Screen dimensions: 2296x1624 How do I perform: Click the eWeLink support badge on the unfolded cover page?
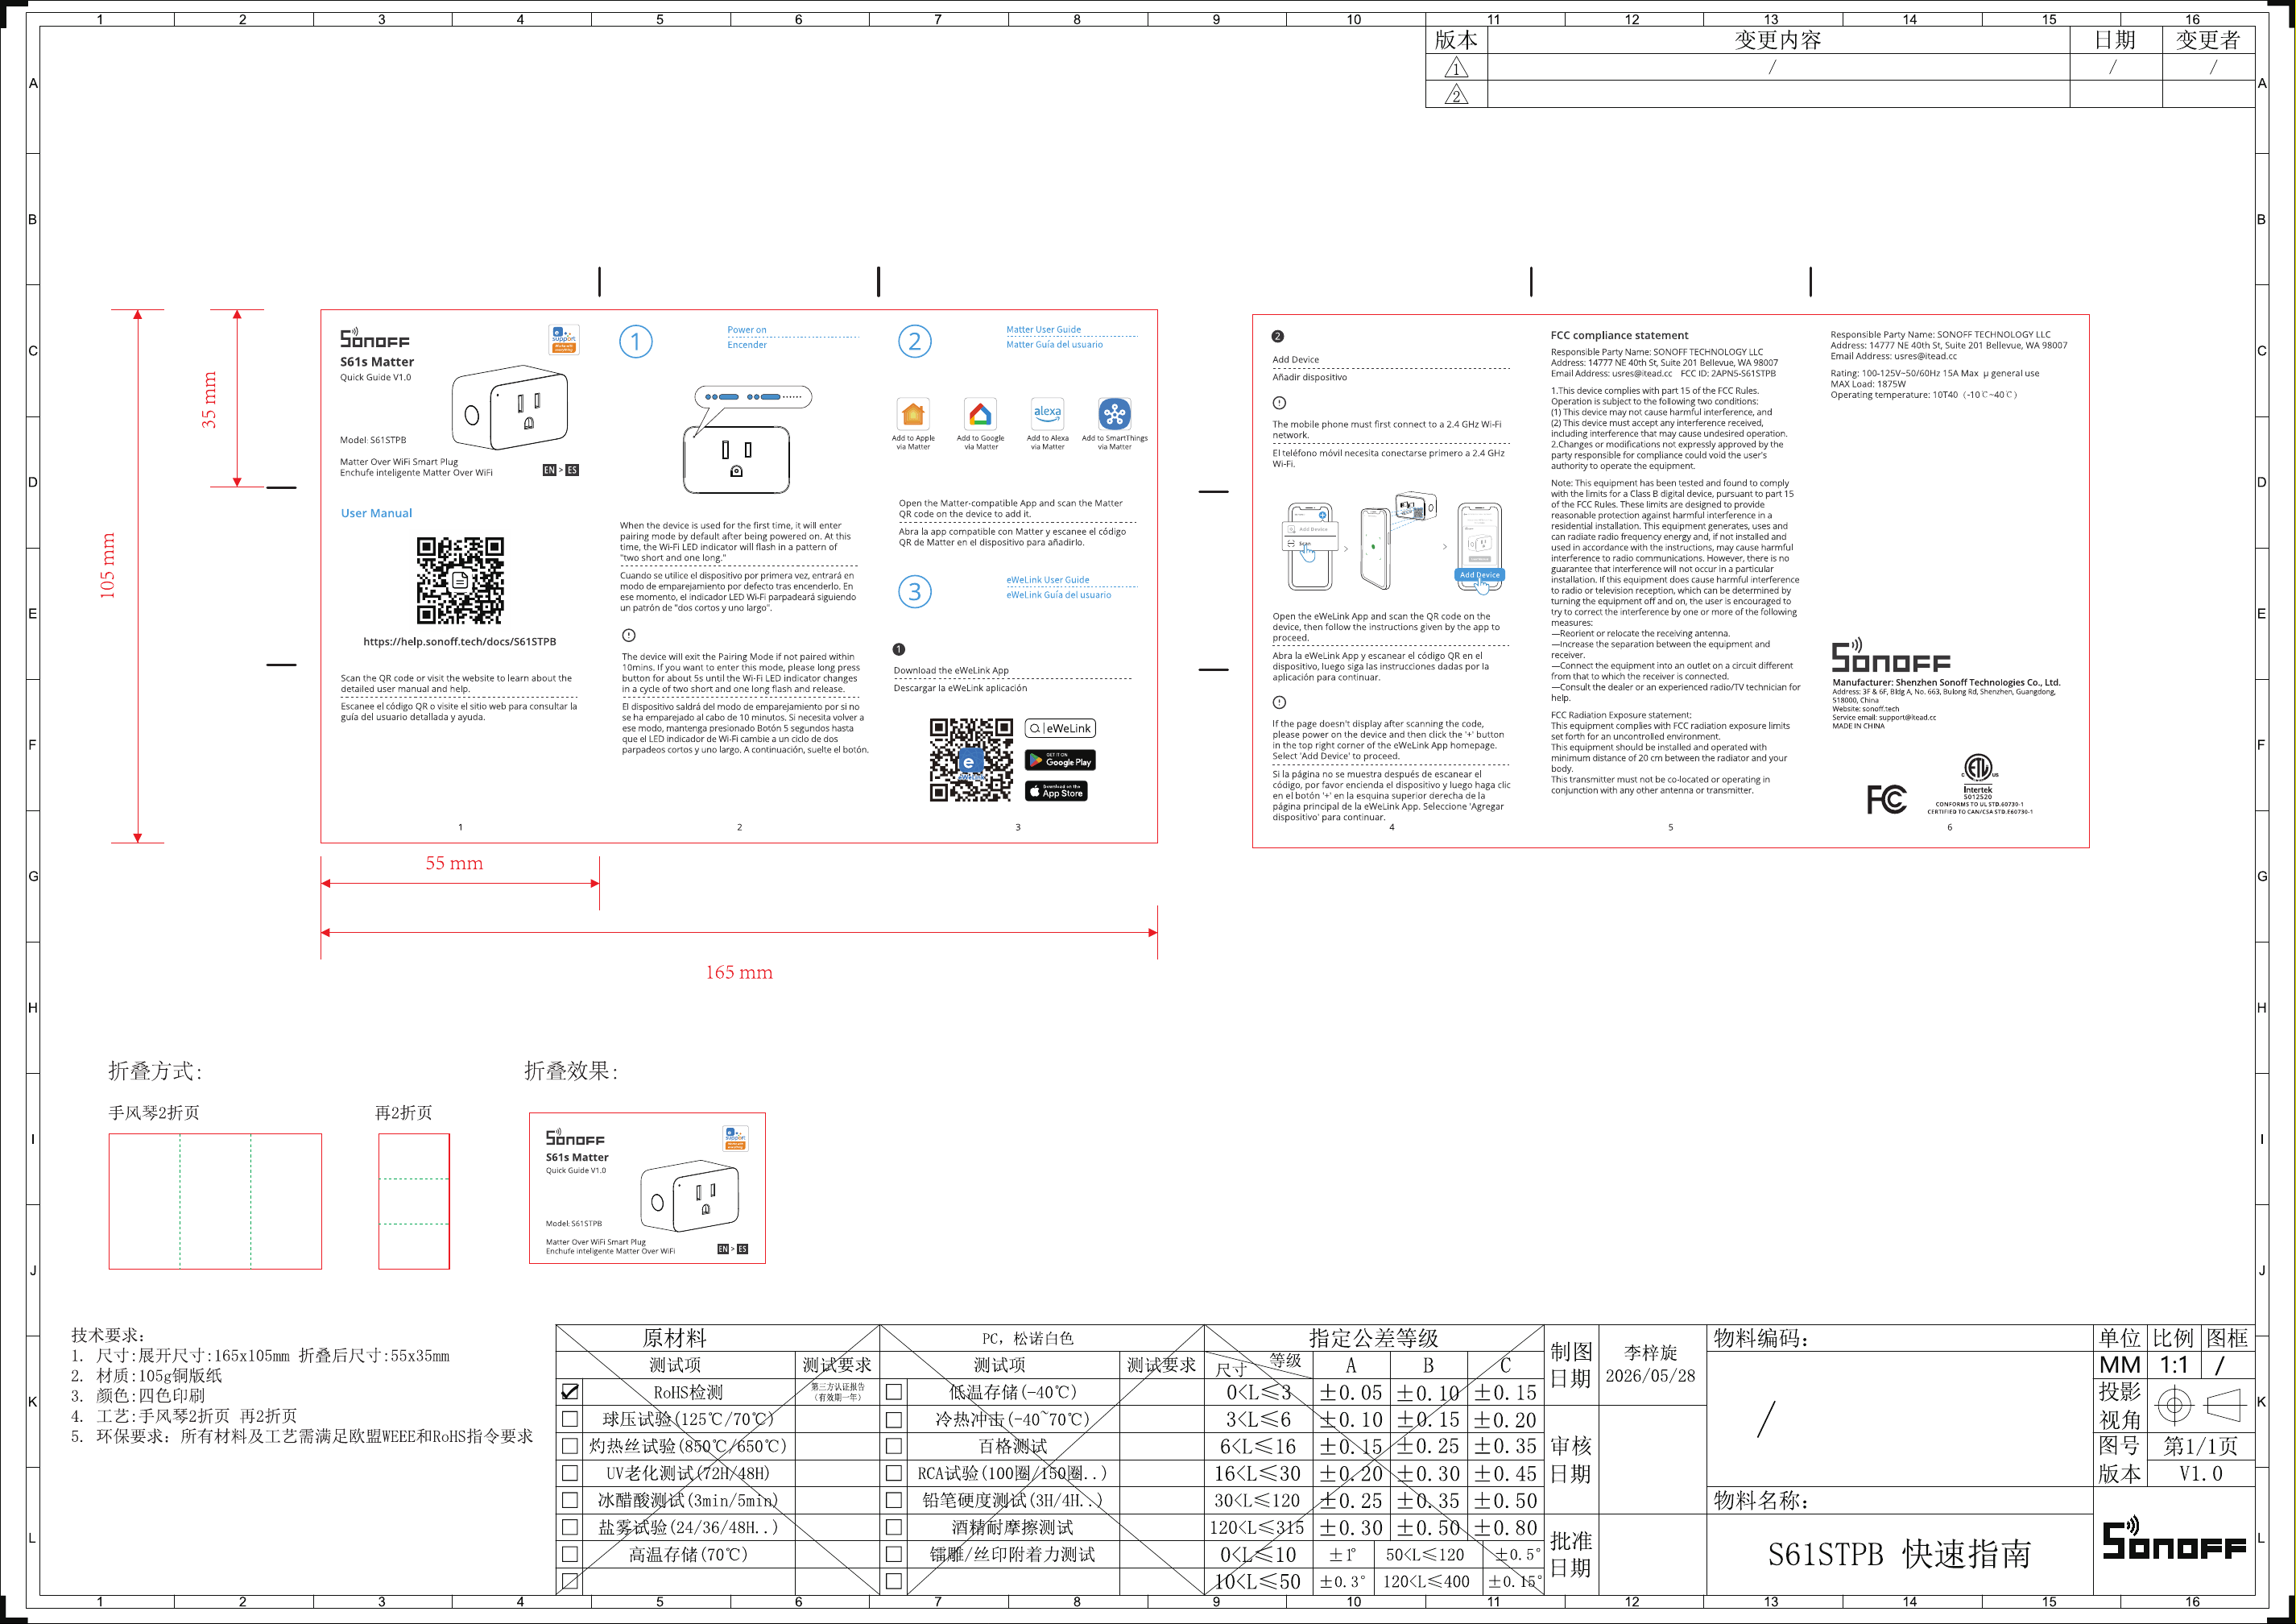click(564, 339)
